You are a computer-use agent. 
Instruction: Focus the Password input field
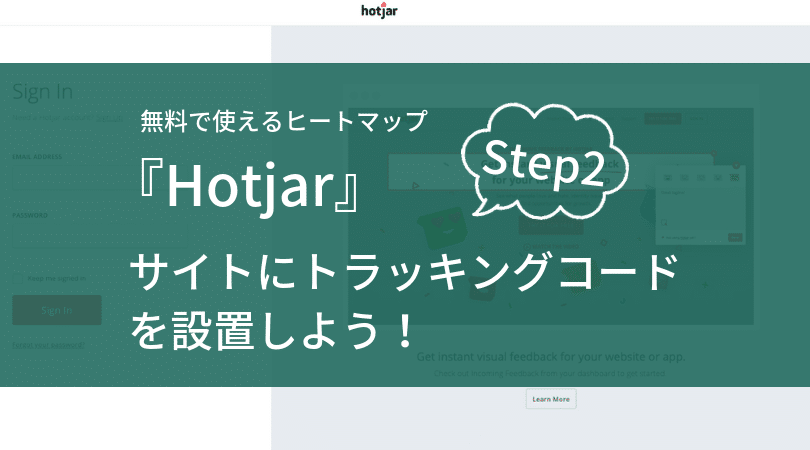pyautogui.click(x=98, y=237)
